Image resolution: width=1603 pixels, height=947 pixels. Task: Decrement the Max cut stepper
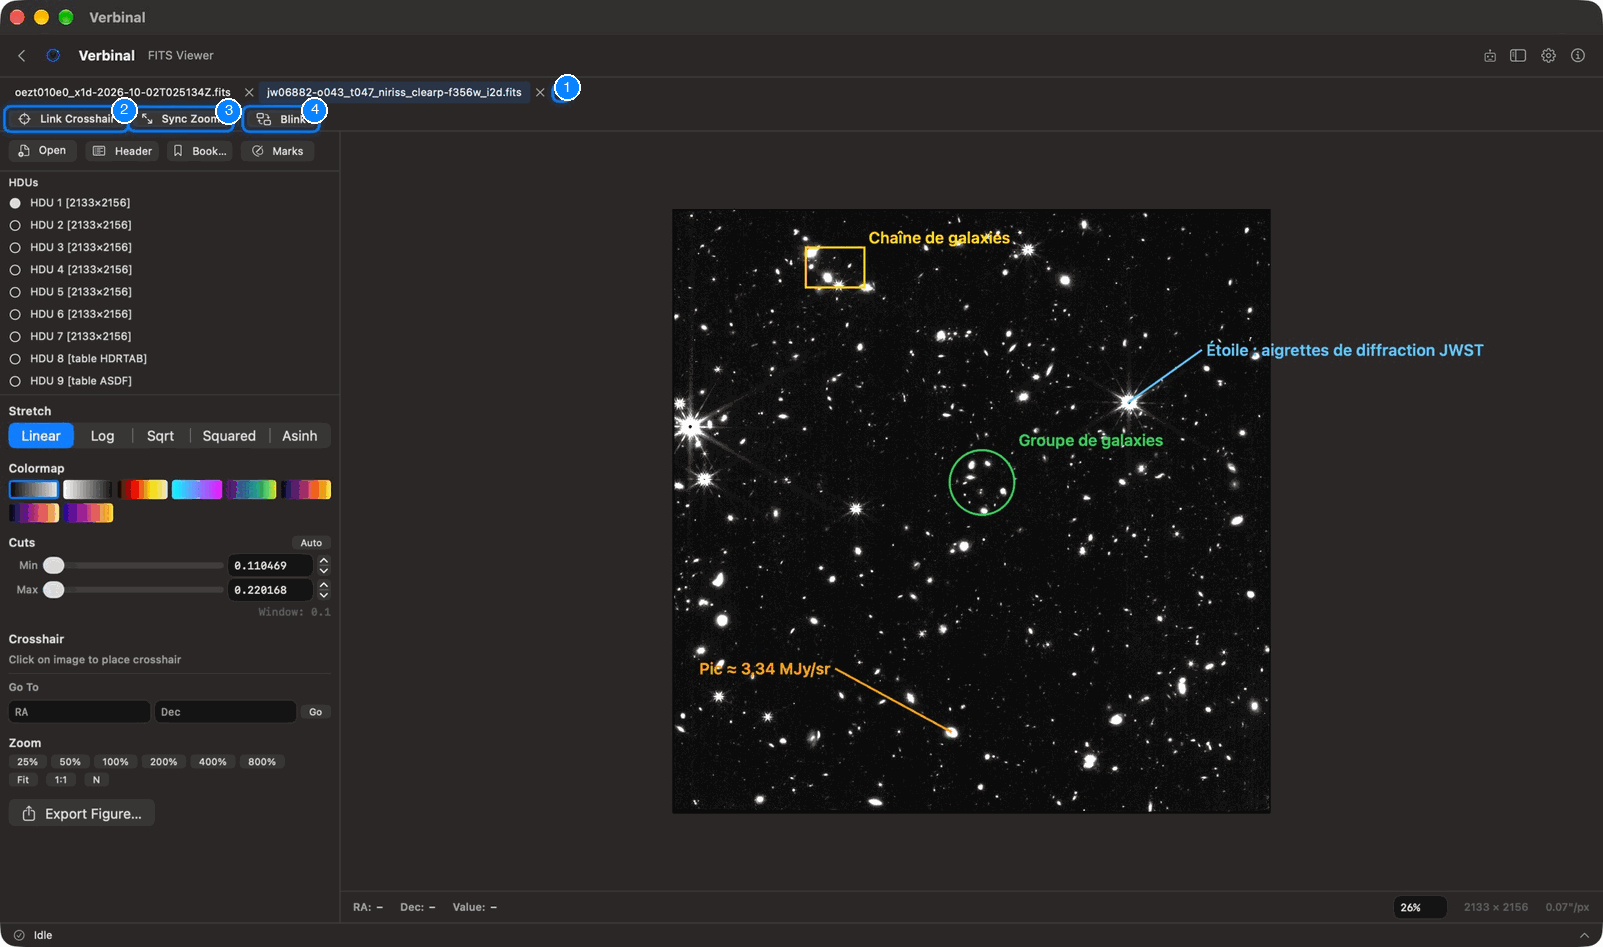(x=324, y=595)
